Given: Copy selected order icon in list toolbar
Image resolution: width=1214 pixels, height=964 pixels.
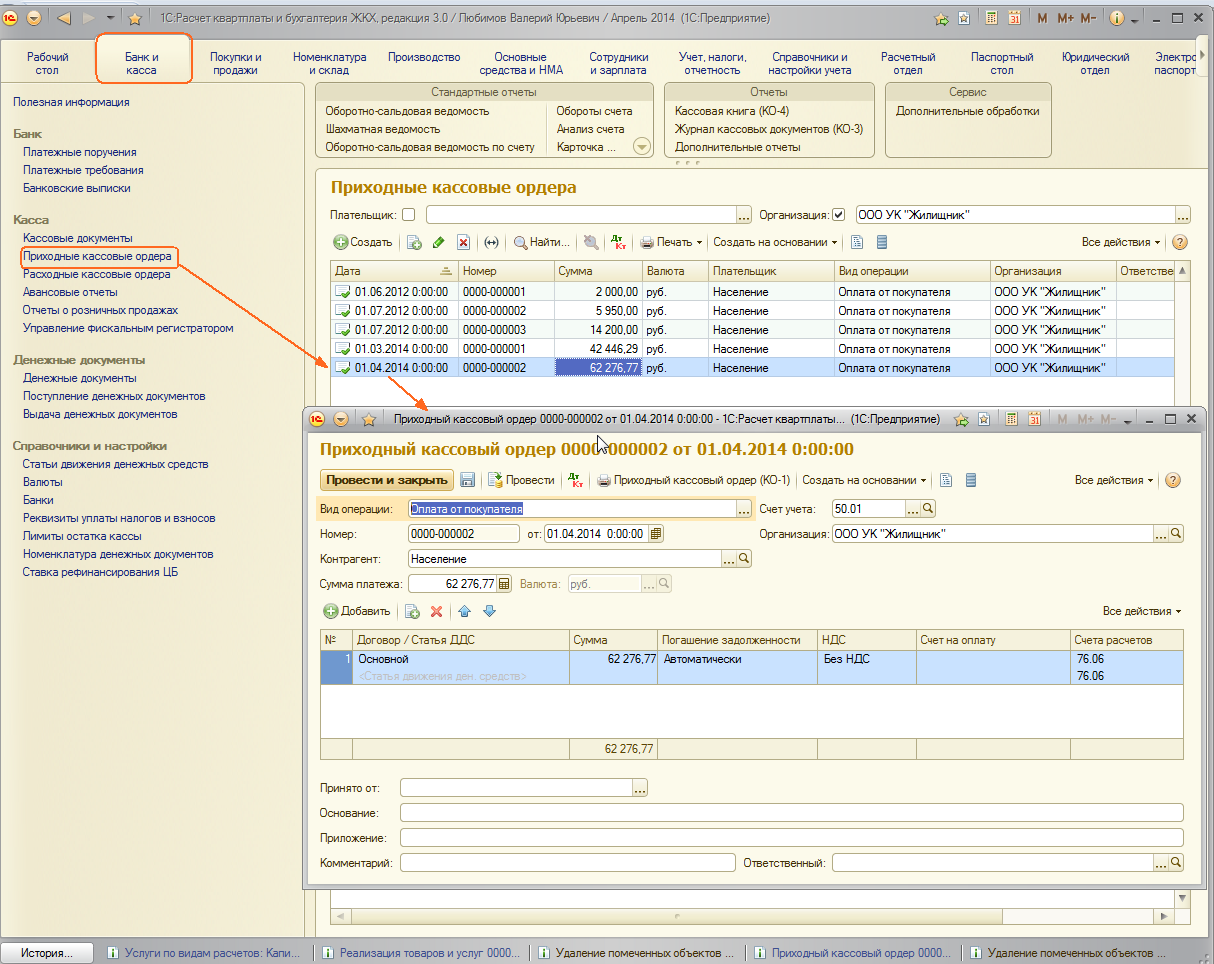Looking at the screenshot, I should (413, 242).
